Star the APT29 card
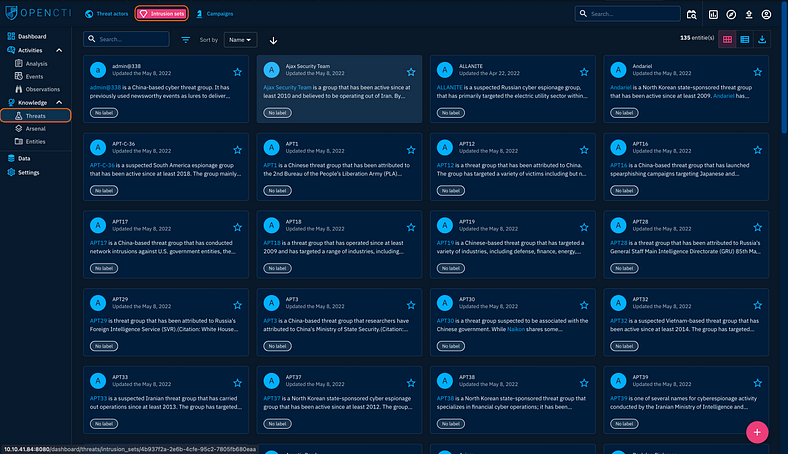Screen dimensions: 788x454 pyautogui.click(x=238, y=305)
